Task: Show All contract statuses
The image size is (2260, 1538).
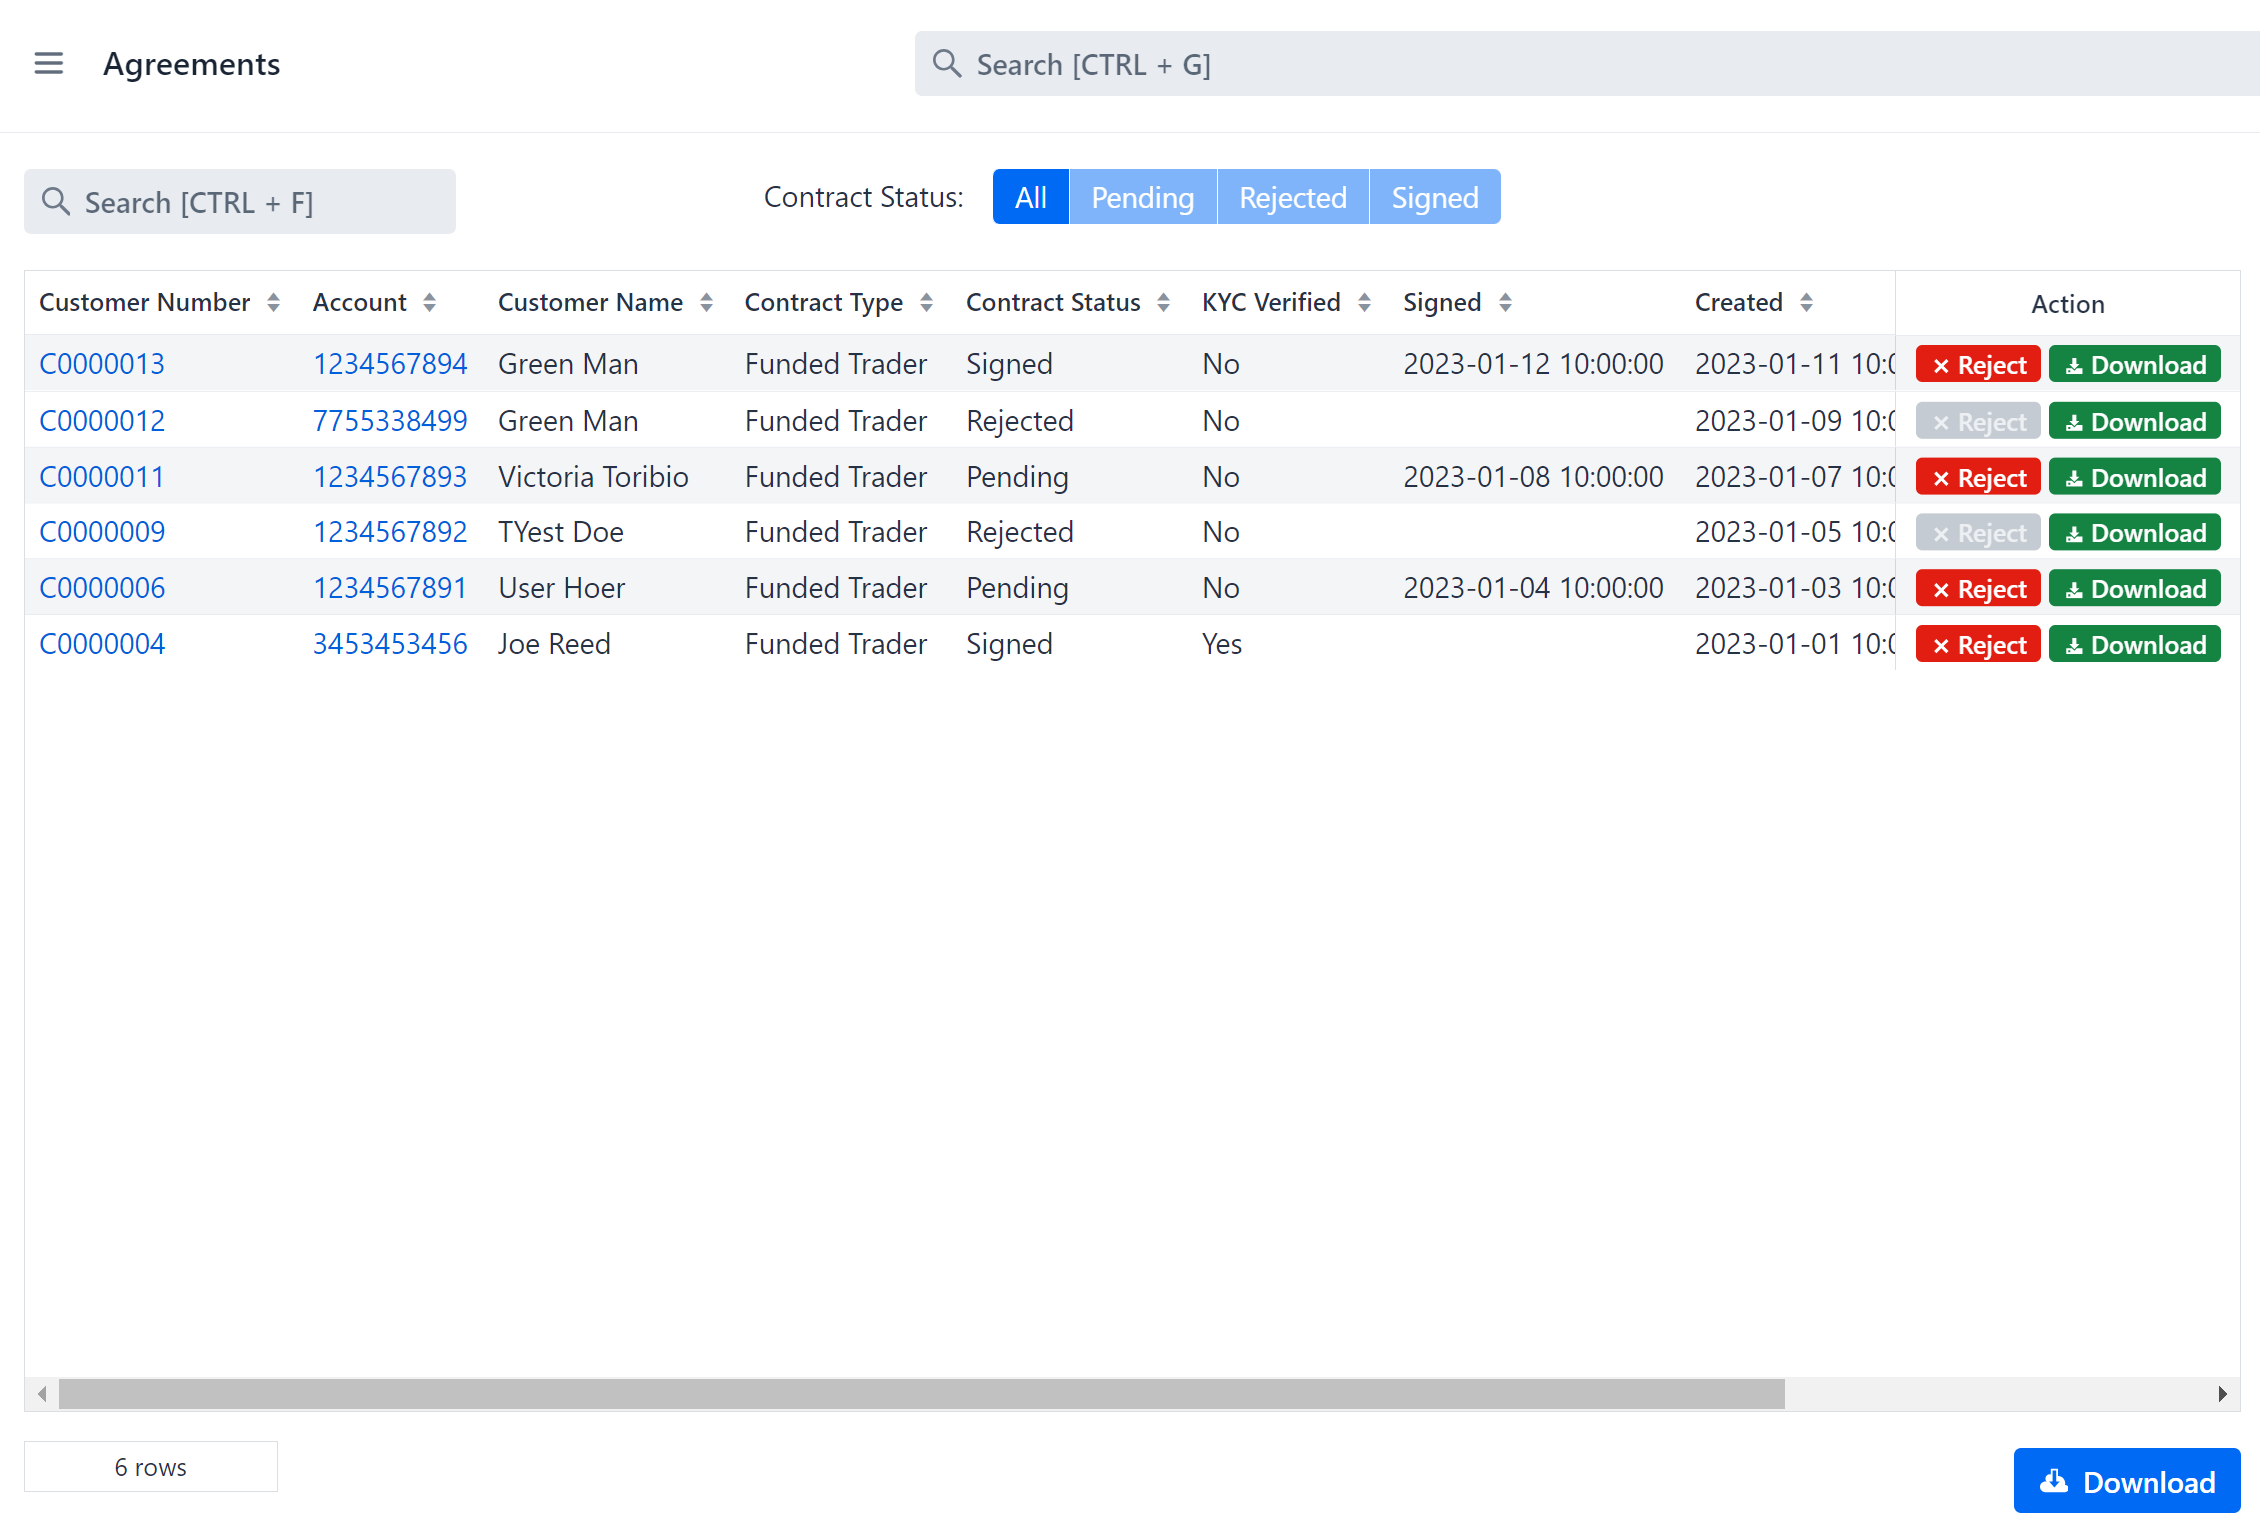Action: [1030, 198]
